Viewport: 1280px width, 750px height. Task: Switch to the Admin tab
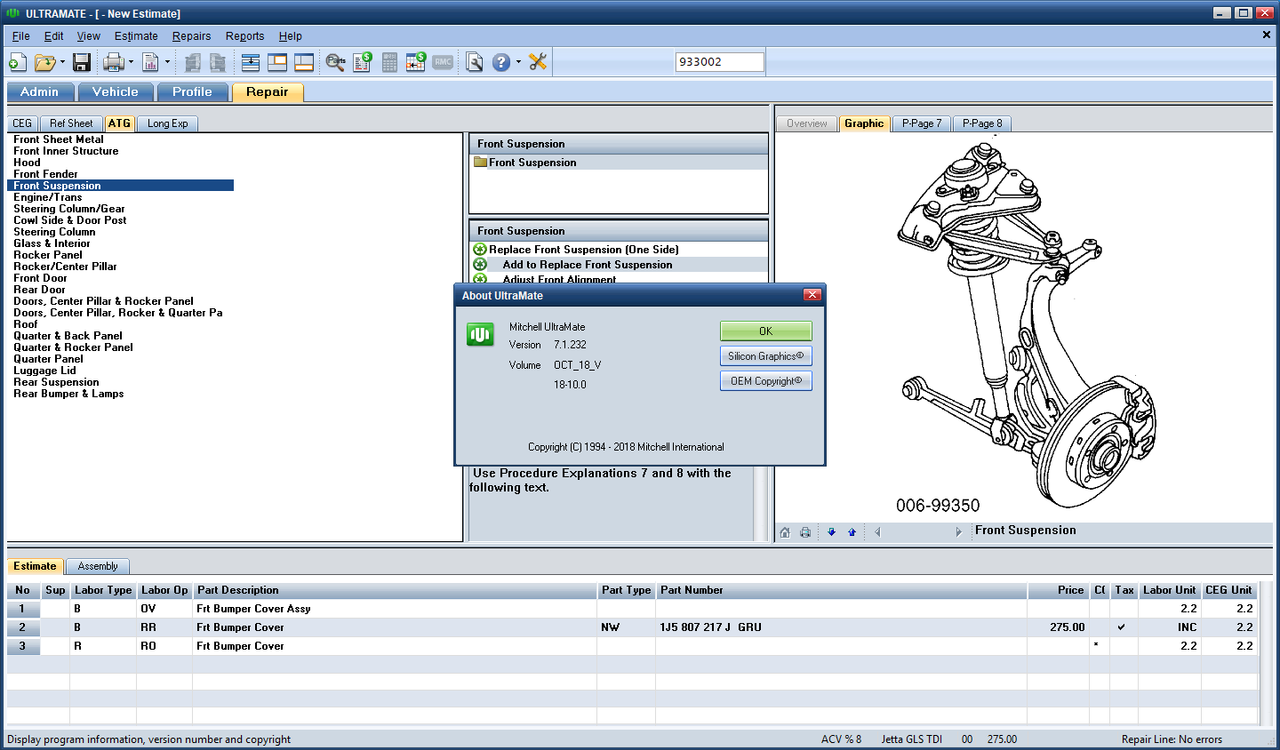coord(40,92)
